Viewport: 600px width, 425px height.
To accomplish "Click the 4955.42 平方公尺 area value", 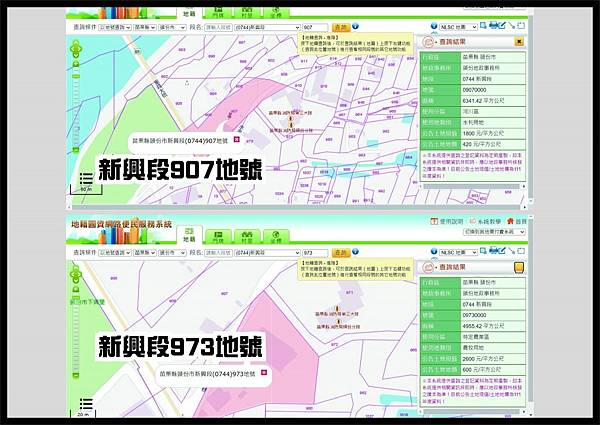I will coord(483,326).
